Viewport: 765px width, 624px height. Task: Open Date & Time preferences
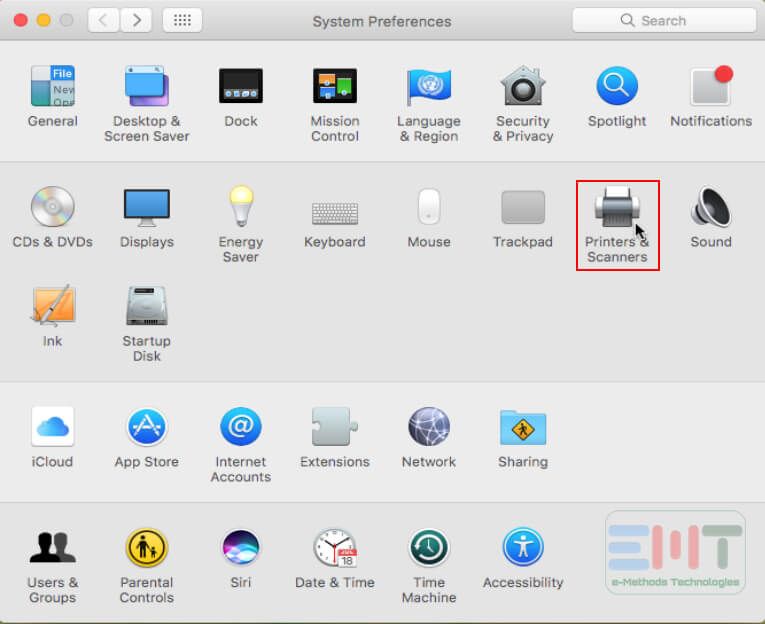(x=334, y=549)
